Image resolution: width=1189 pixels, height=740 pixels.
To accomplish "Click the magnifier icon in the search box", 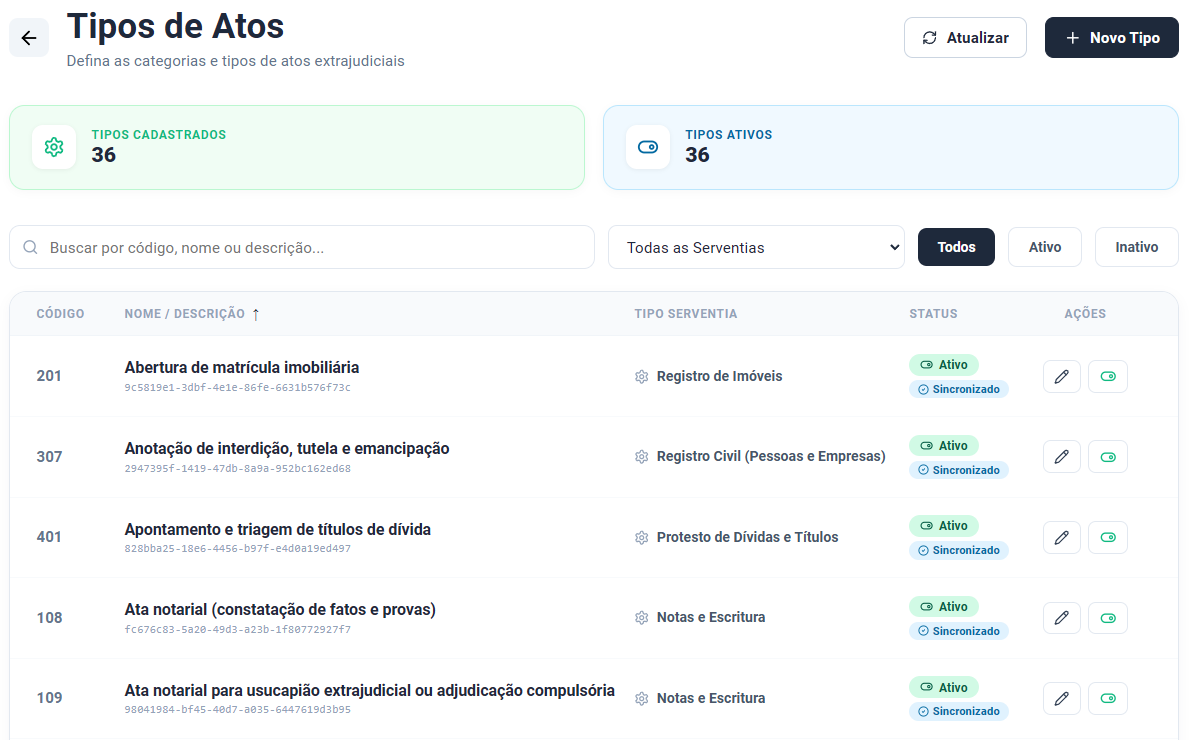I will click(x=30, y=247).
